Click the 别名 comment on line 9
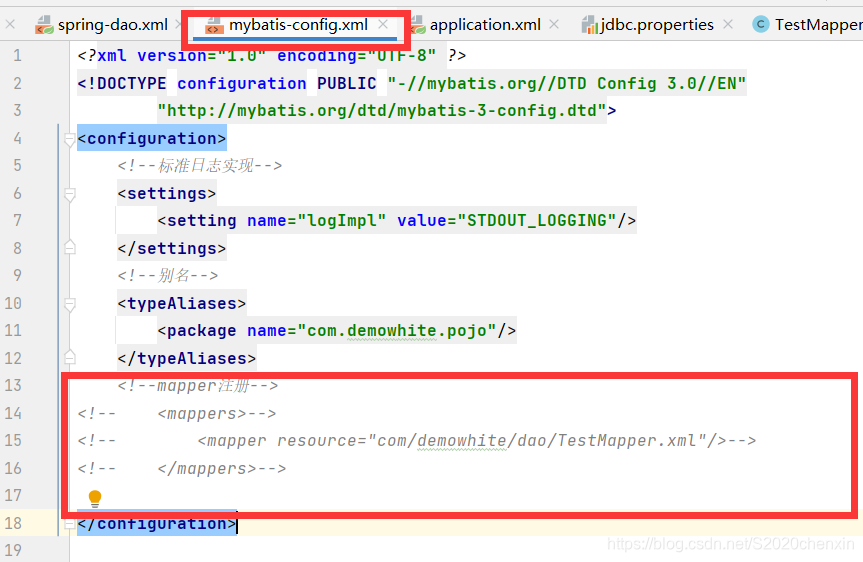 (x=168, y=276)
